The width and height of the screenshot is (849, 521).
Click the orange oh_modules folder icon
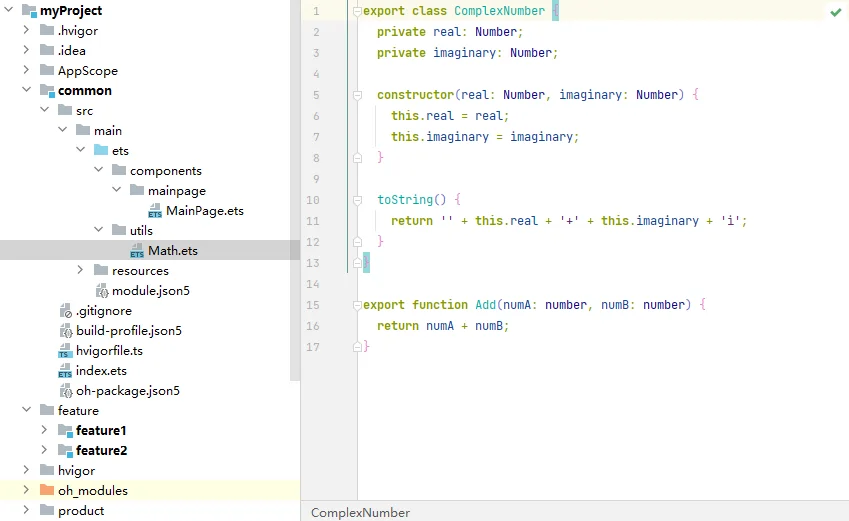point(47,490)
